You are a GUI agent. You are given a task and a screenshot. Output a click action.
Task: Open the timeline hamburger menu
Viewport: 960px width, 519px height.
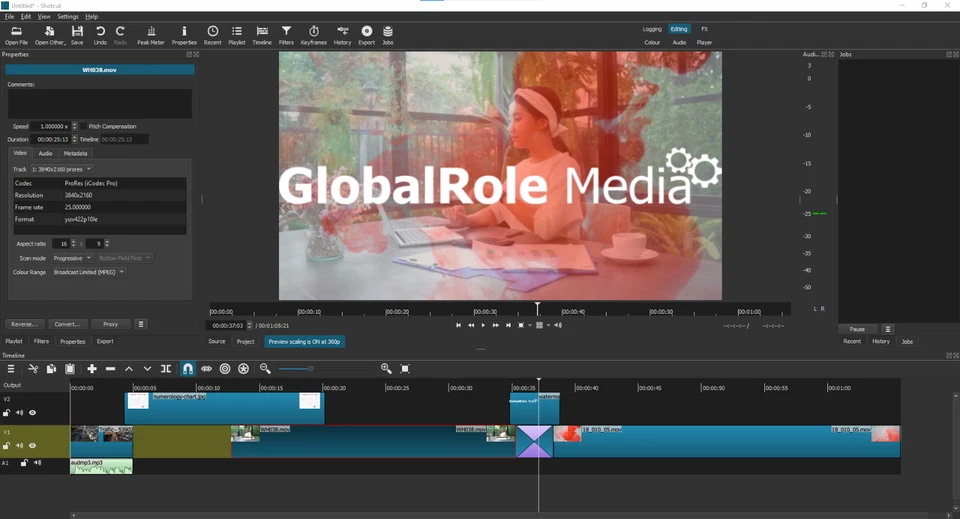(10, 368)
